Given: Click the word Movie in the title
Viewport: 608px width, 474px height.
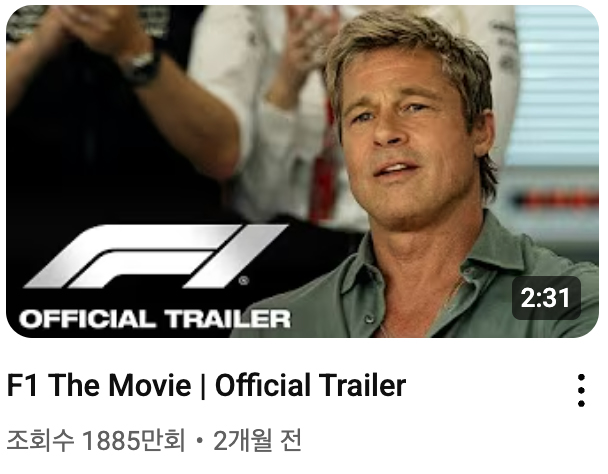Looking at the screenshot, I should 150,385.
